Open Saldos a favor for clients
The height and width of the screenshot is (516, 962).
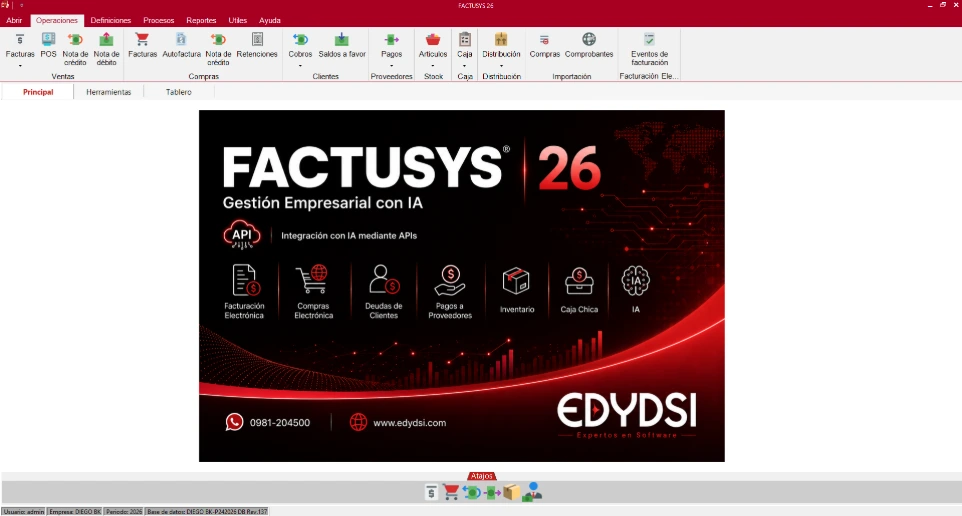(342, 46)
